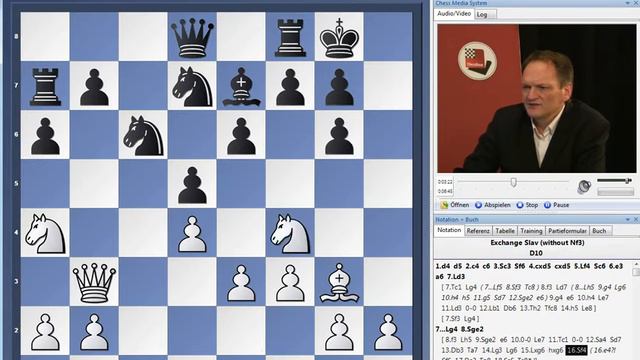Open the Notation tab
This screenshot has width=640, height=360.
[449, 230]
